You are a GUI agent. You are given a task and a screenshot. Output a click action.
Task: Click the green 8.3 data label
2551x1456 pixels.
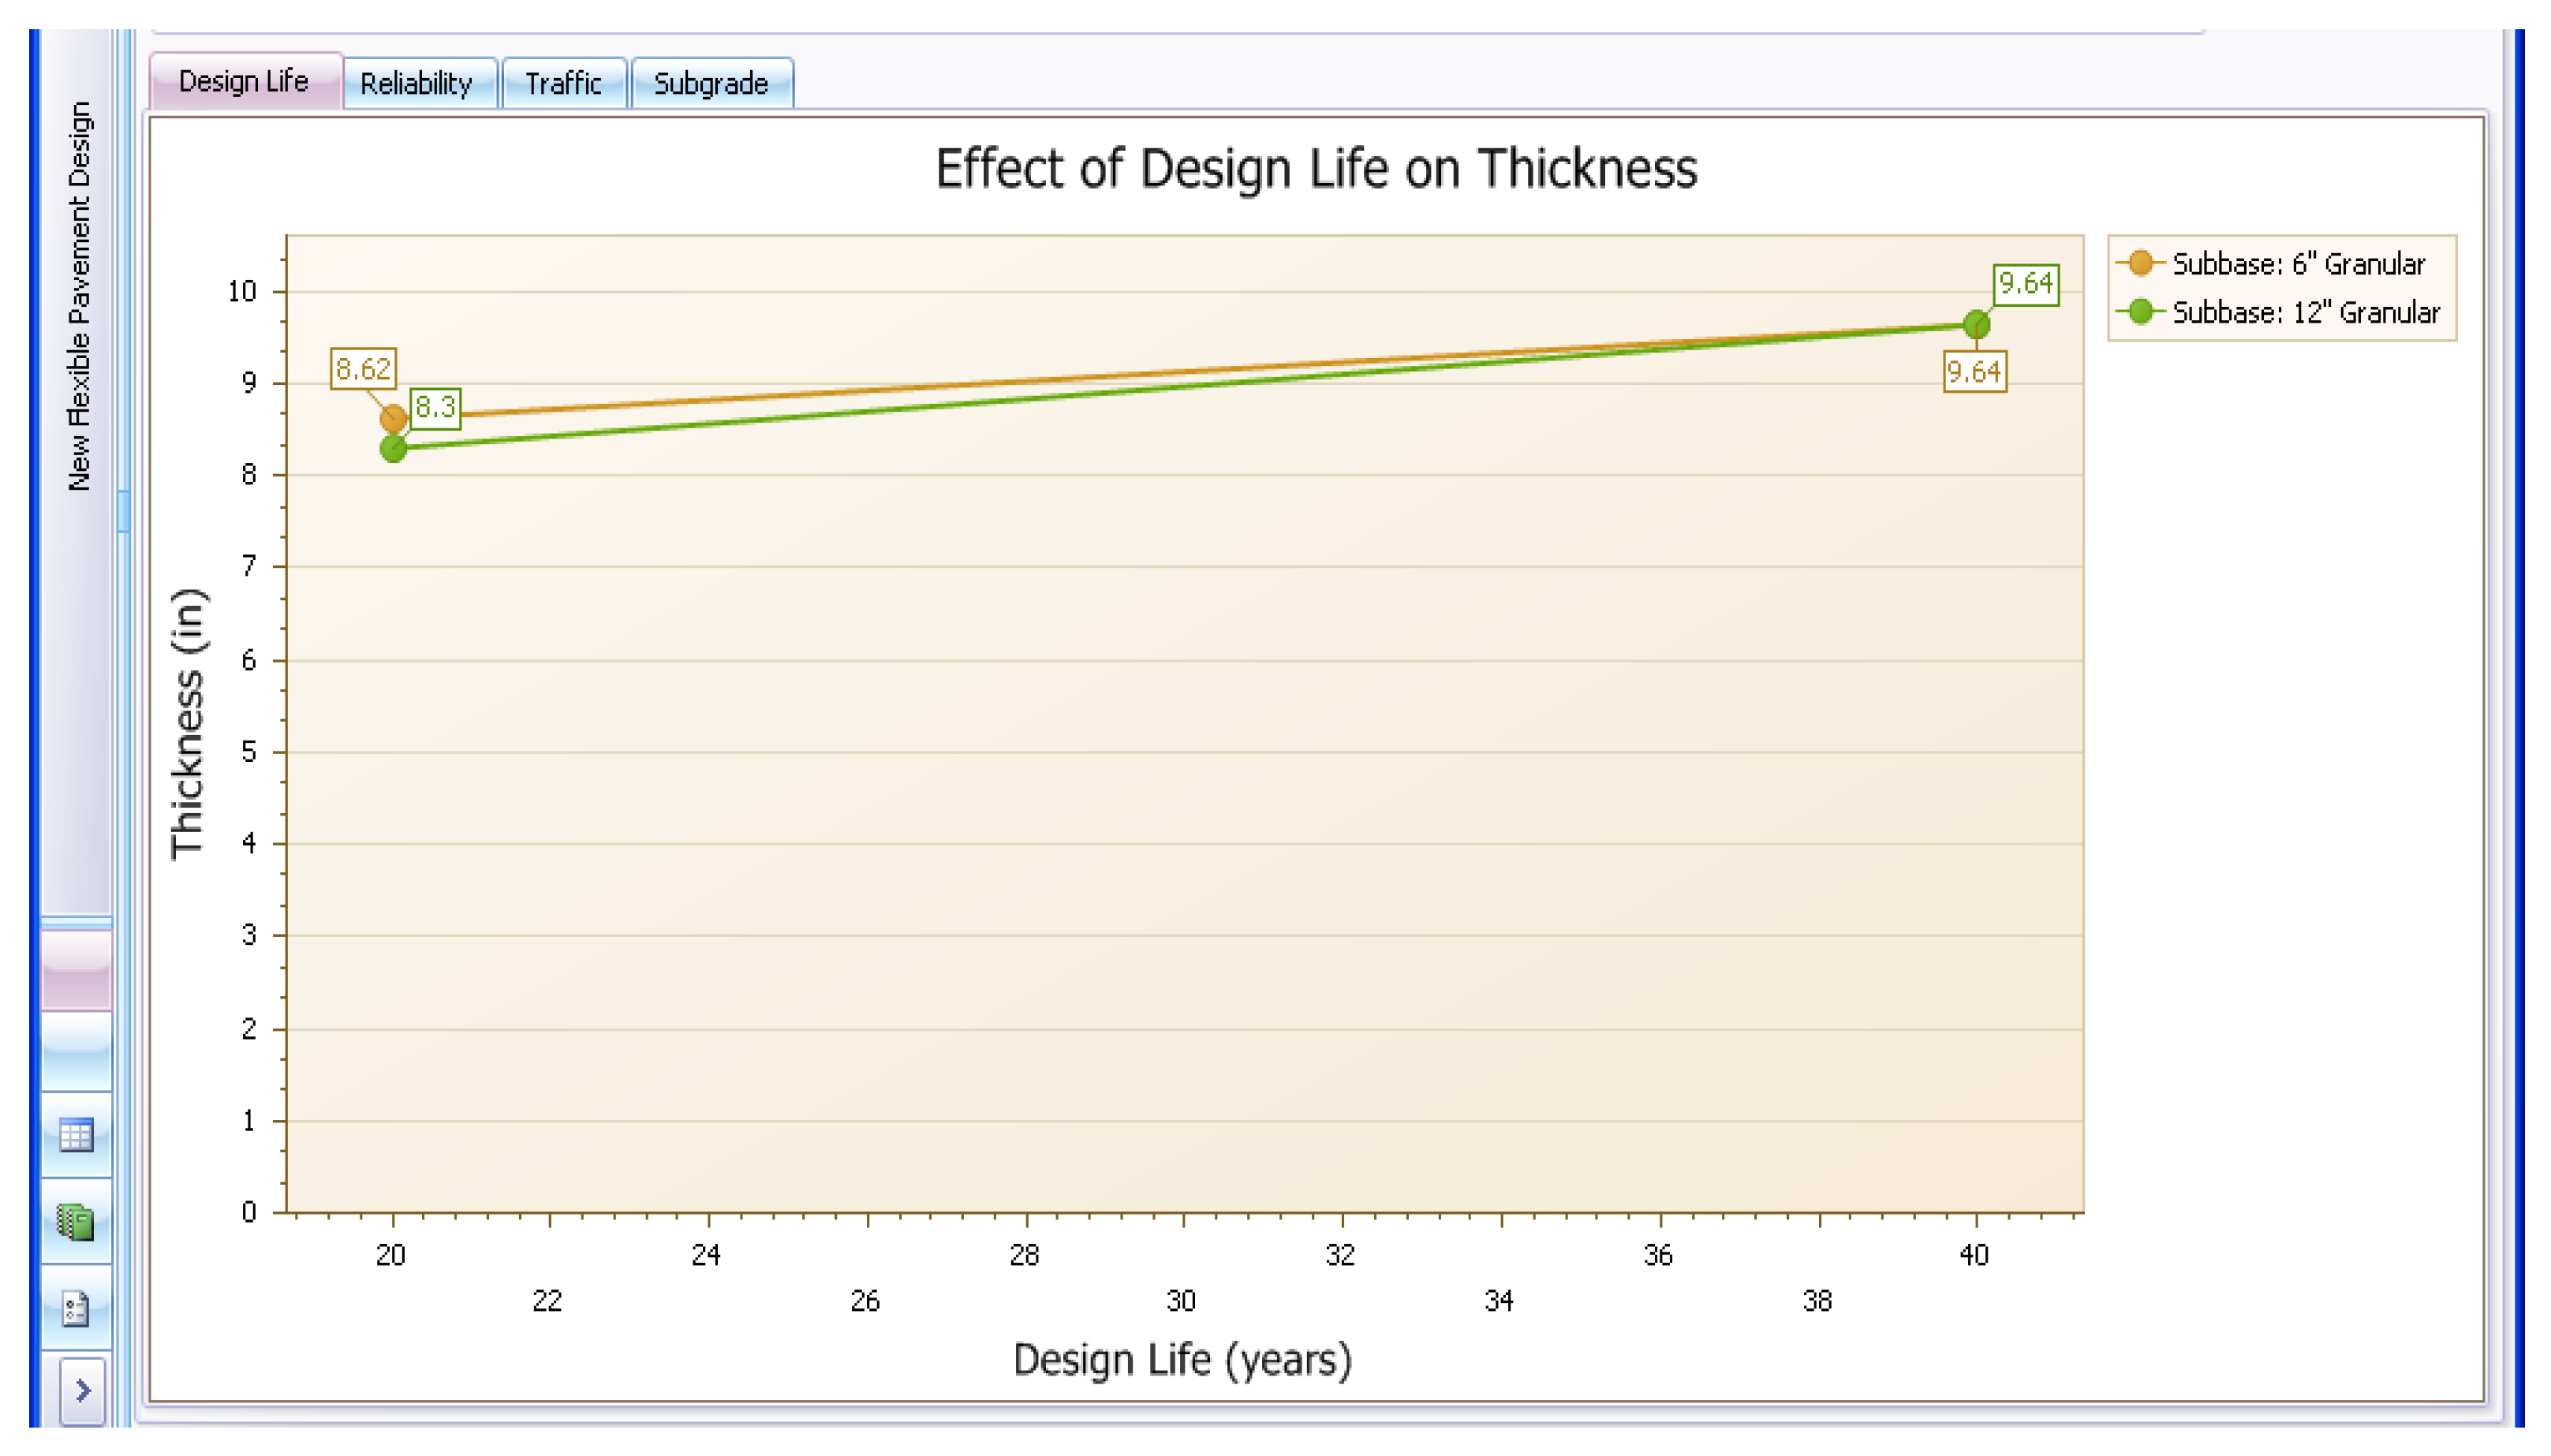click(435, 407)
